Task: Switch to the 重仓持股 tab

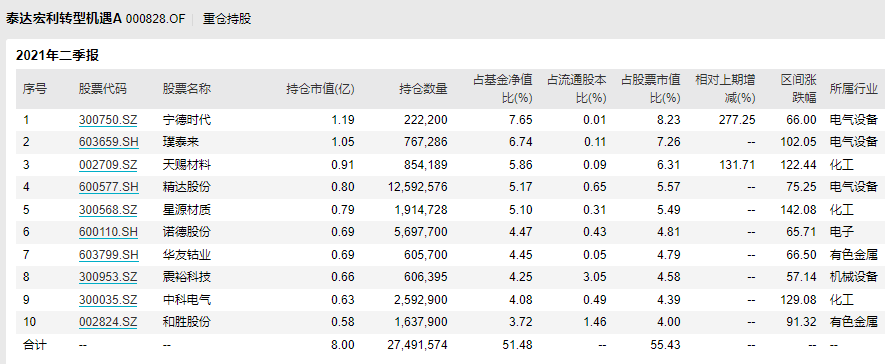Action: pyautogui.click(x=227, y=19)
